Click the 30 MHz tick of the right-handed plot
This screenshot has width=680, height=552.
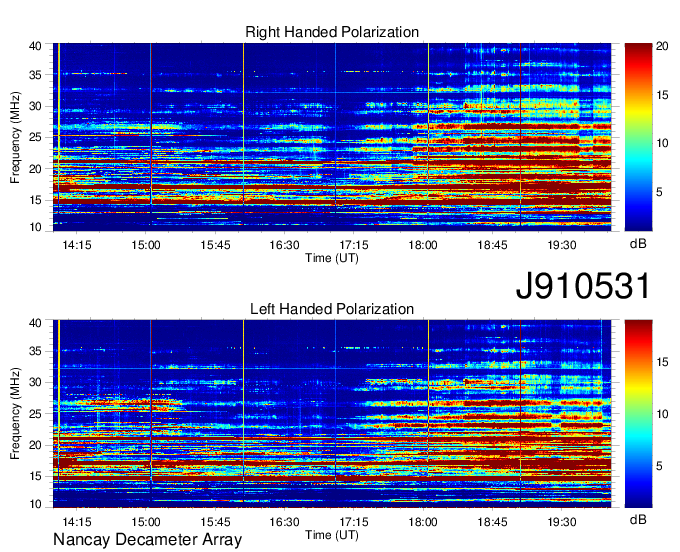[35, 106]
